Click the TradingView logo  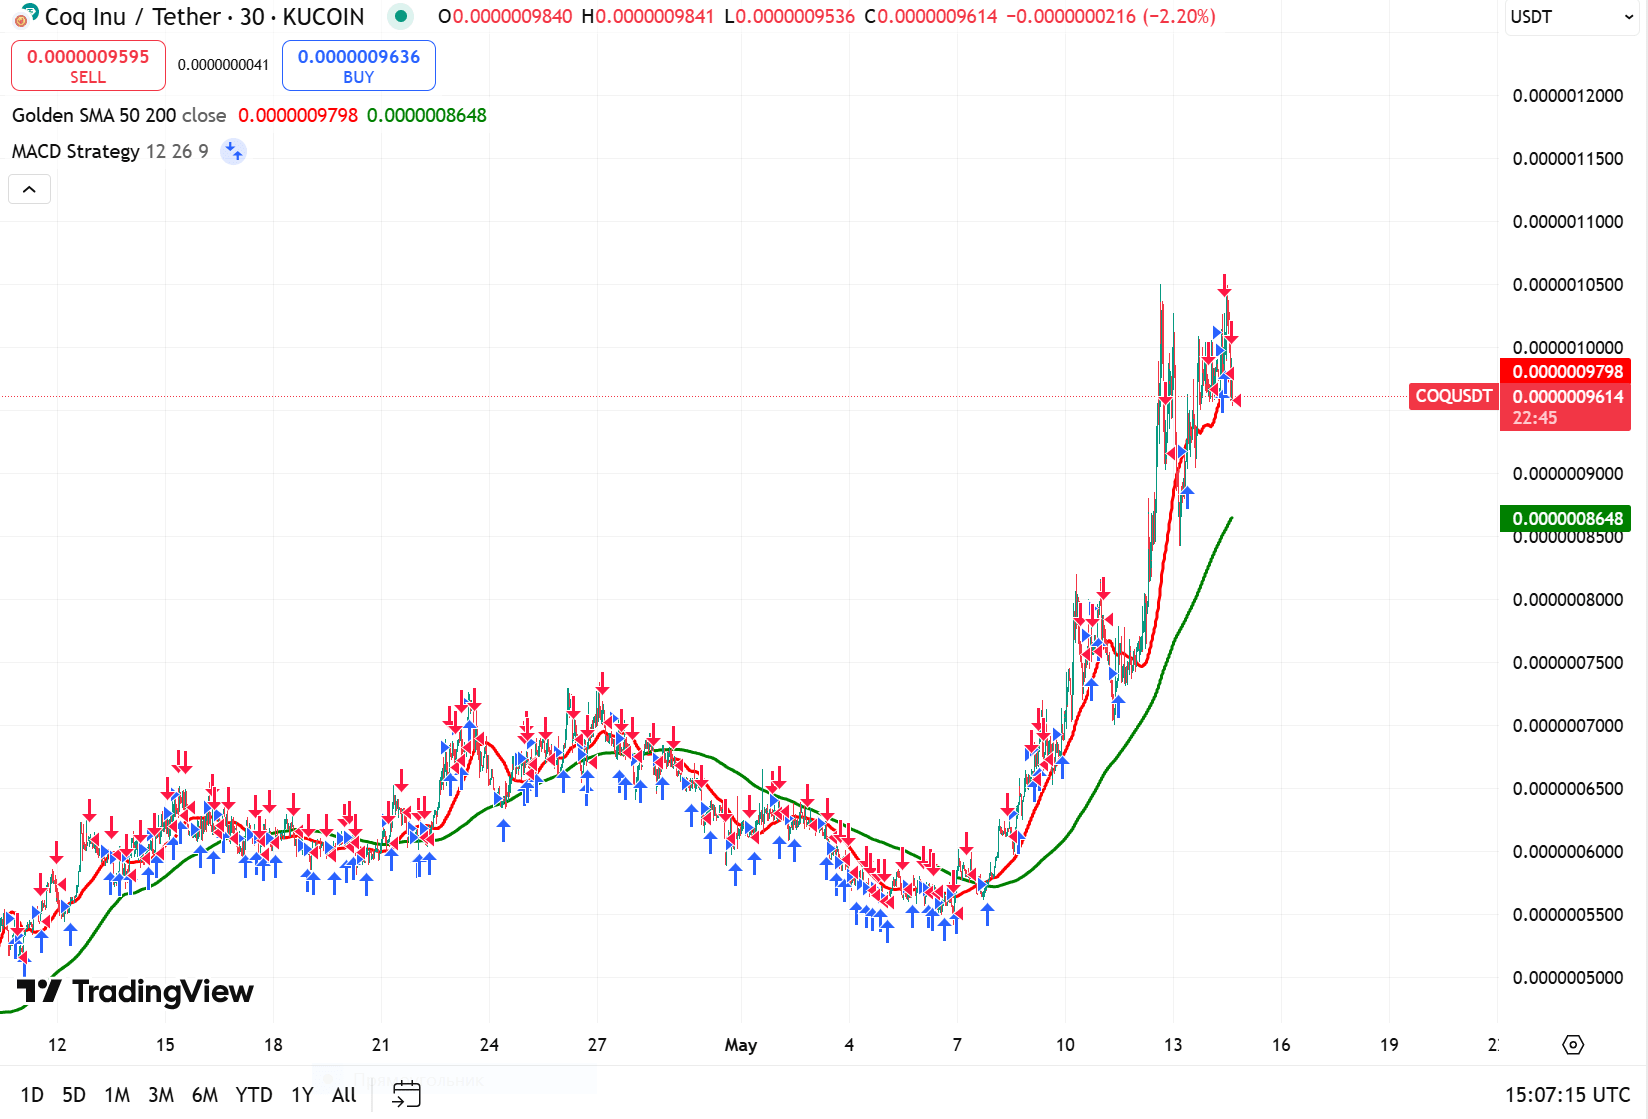click(136, 991)
